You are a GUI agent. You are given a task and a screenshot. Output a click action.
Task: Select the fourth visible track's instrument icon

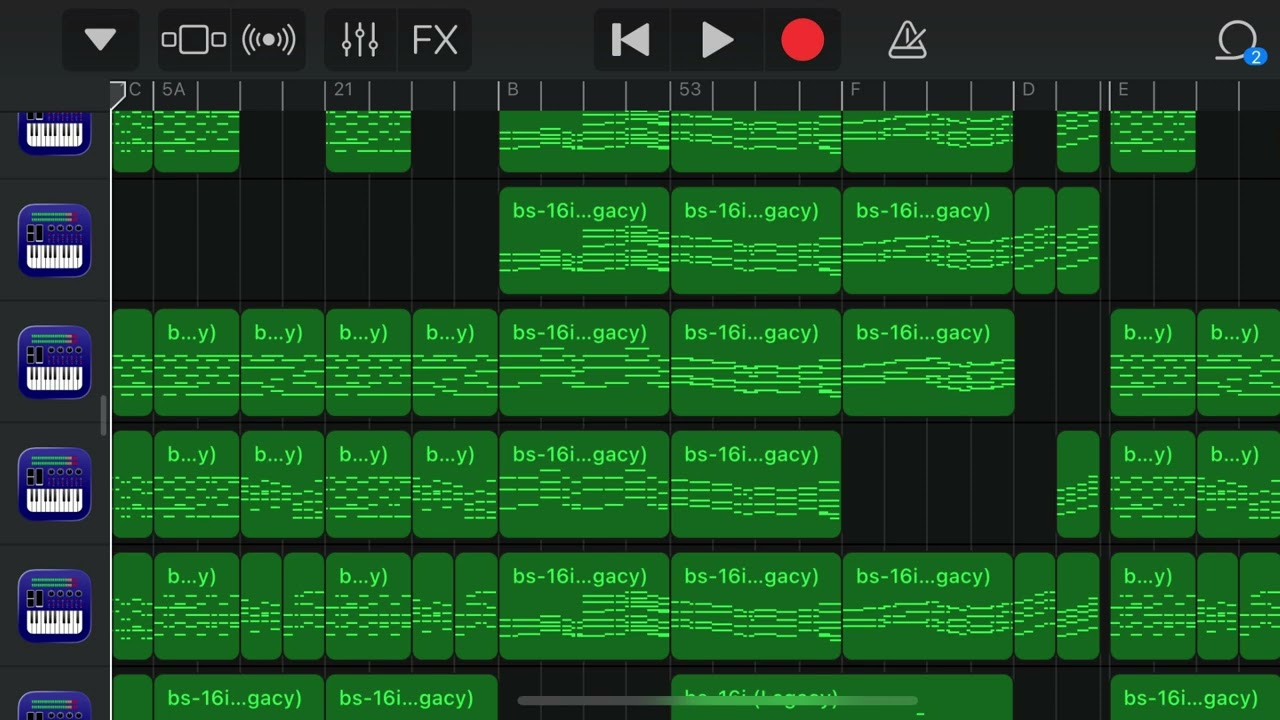[54, 484]
